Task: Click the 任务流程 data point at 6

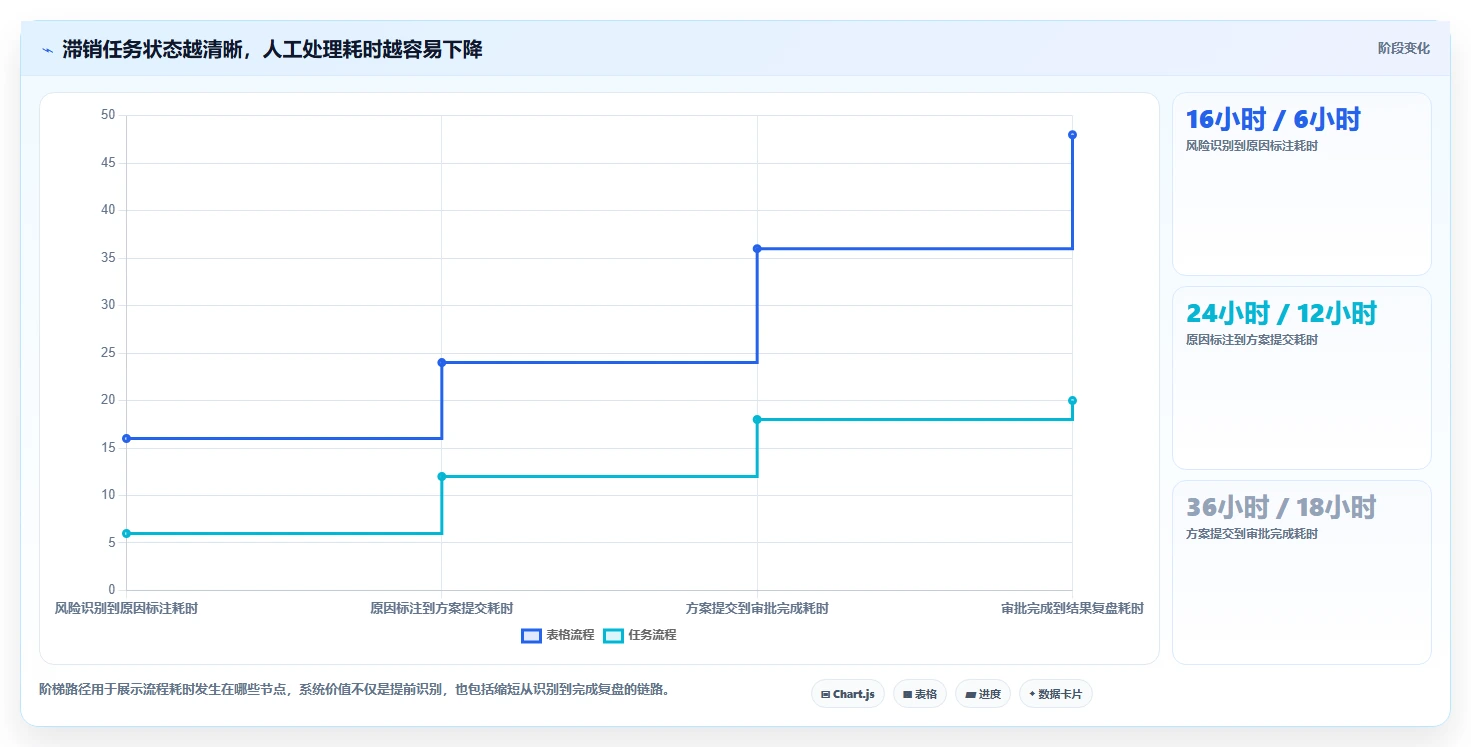Action: [x=126, y=533]
